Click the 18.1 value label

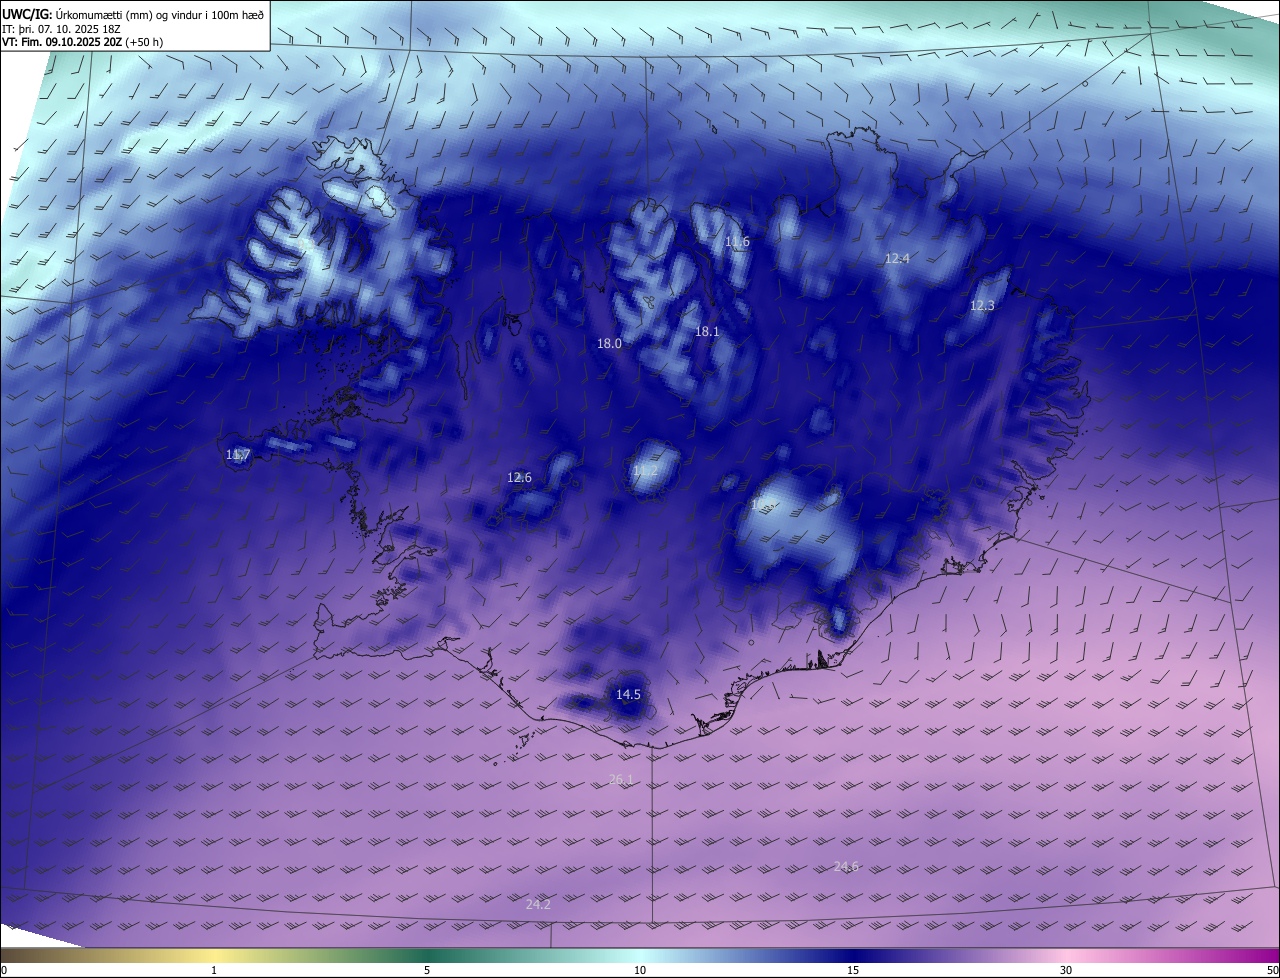tap(707, 331)
